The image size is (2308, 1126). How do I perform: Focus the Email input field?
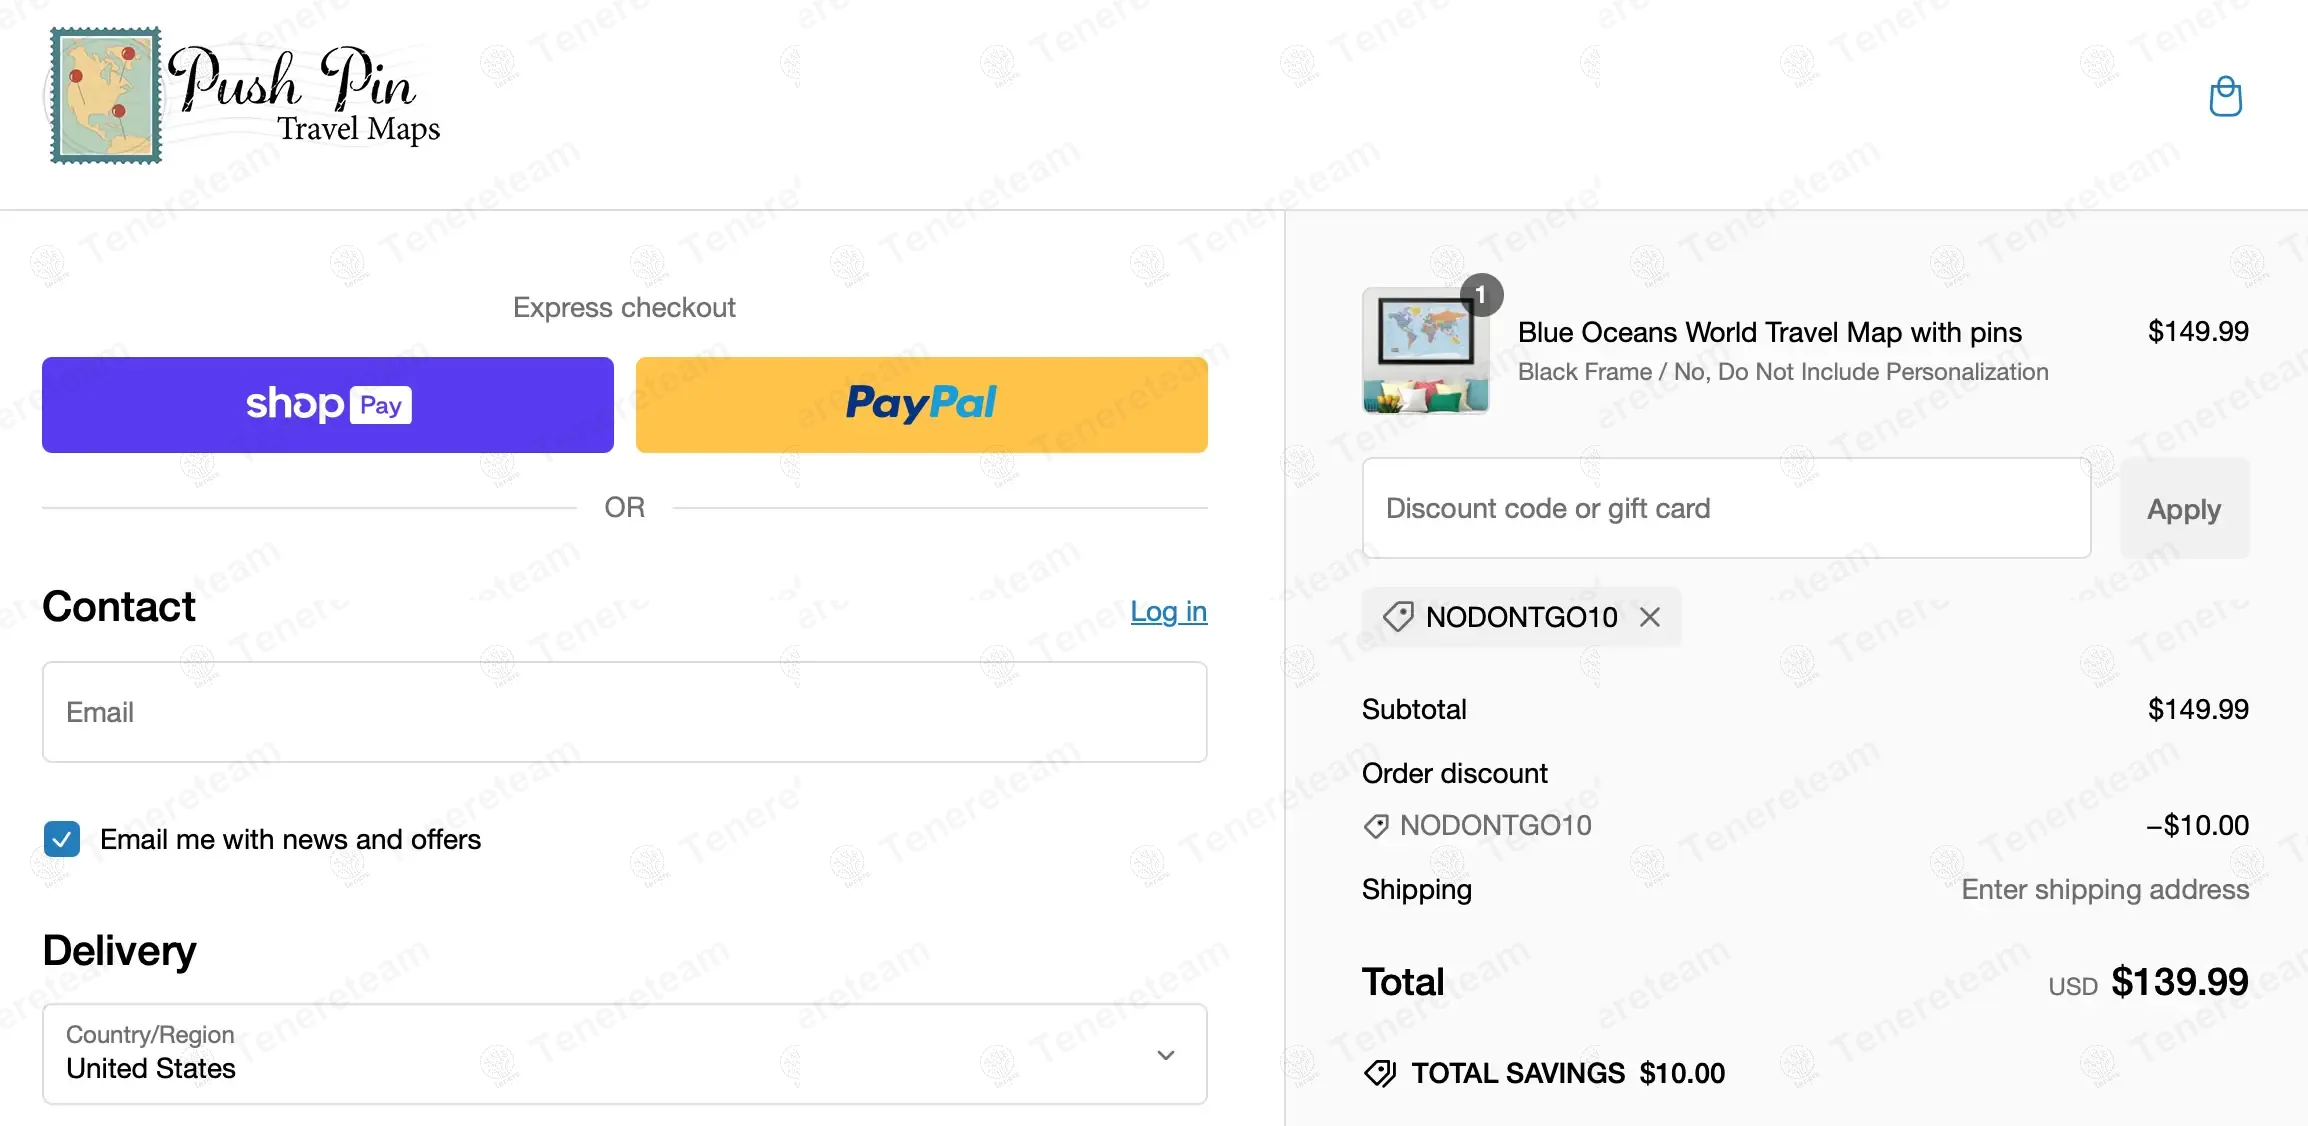point(625,712)
